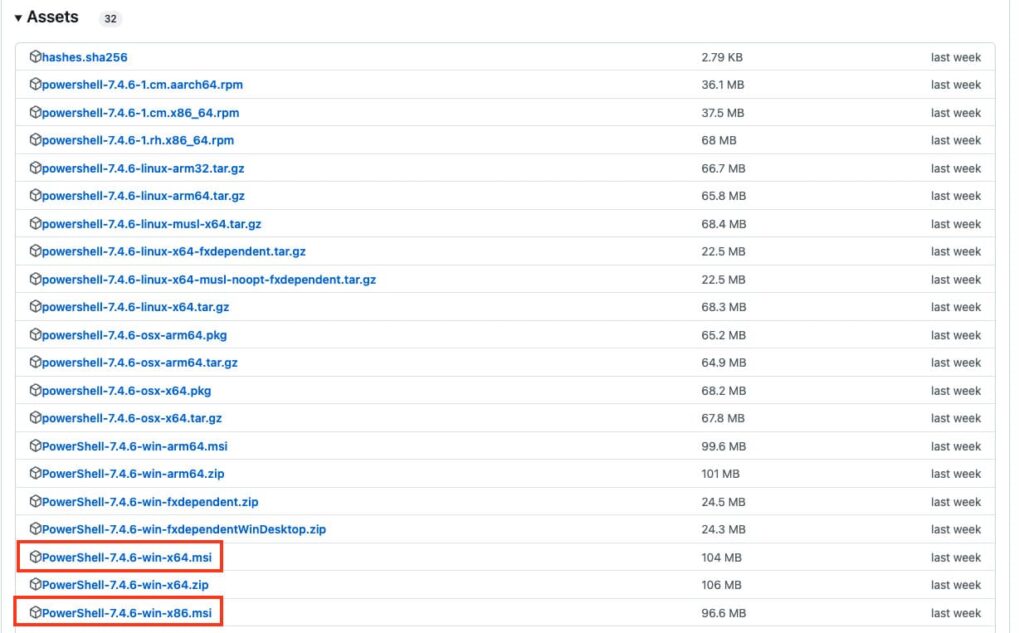Download PowerShell-7.4.6-win-x64.msi installer
The image size is (1024, 633).
click(127, 557)
